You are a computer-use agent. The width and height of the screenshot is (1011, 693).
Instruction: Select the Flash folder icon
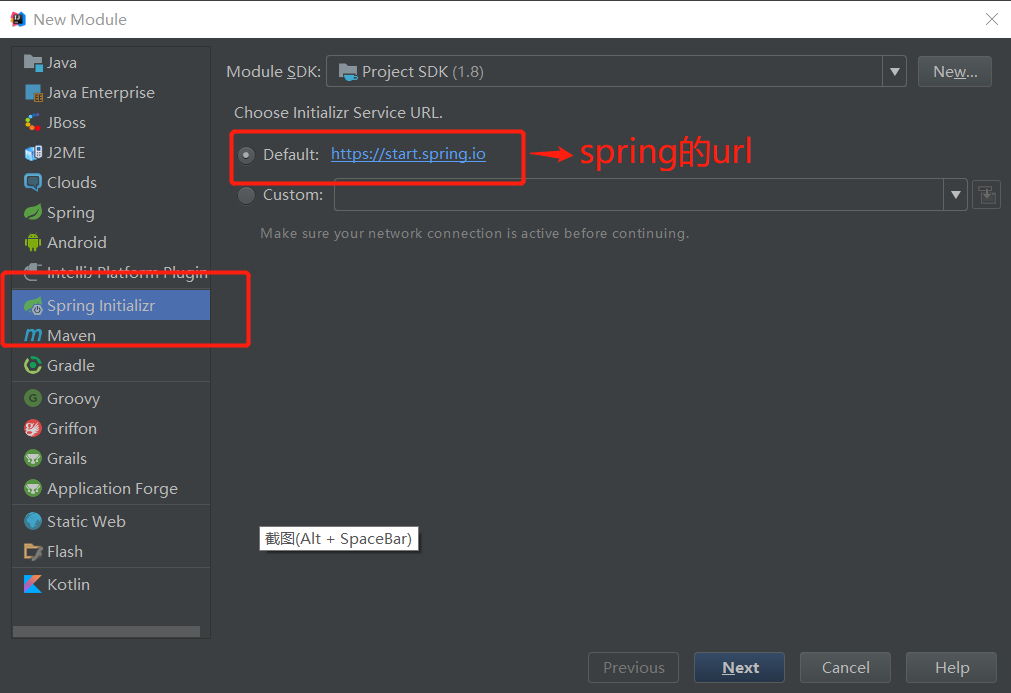pos(33,552)
